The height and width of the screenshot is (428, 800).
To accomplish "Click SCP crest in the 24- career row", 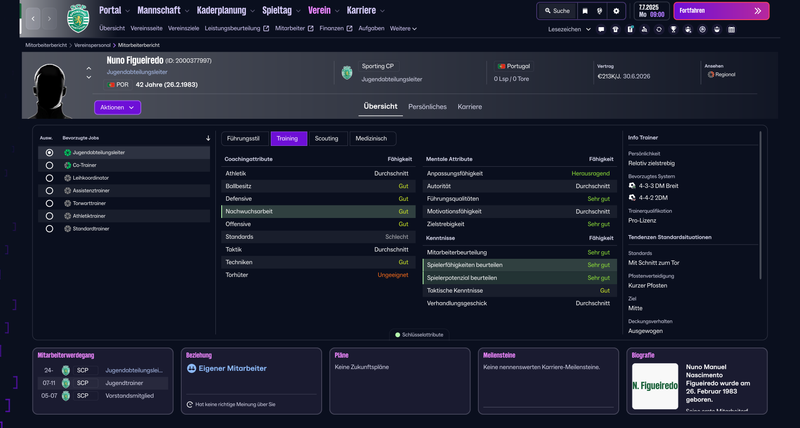I will coord(65,370).
